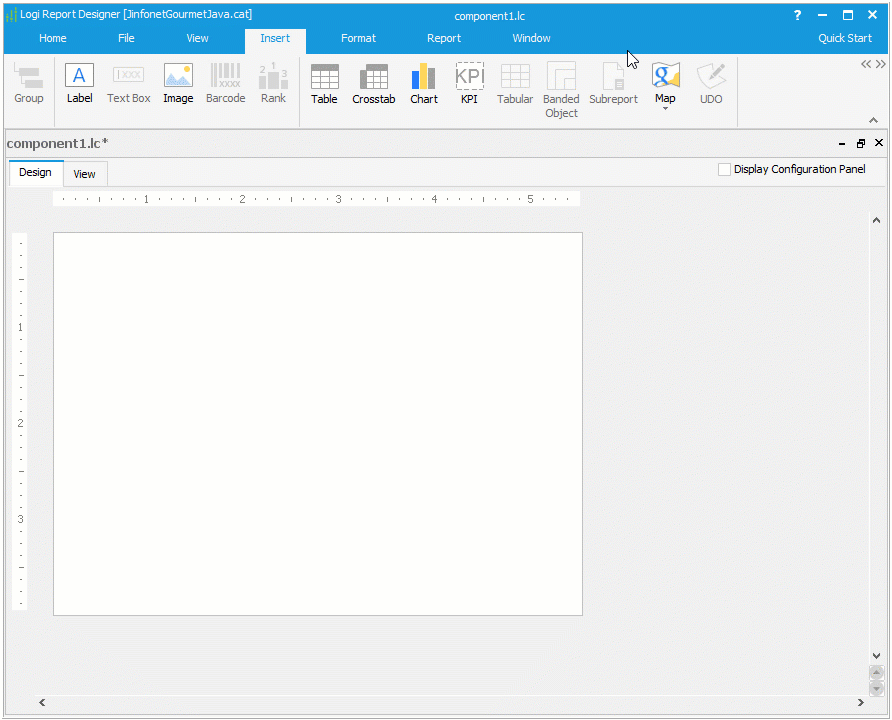
Task: Click the horizontal scrollbar's right arrow
Action: [x=862, y=702]
